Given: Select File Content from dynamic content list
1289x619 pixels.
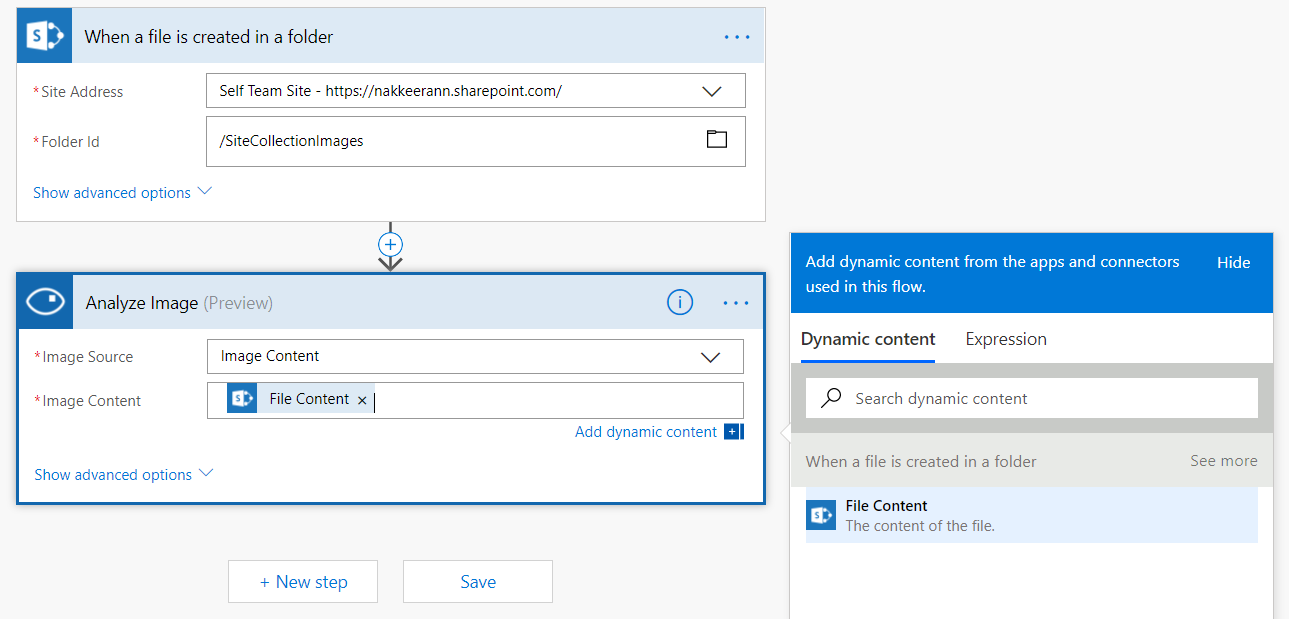Looking at the screenshot, I should pyautogui.click(x=1031, y=515).
